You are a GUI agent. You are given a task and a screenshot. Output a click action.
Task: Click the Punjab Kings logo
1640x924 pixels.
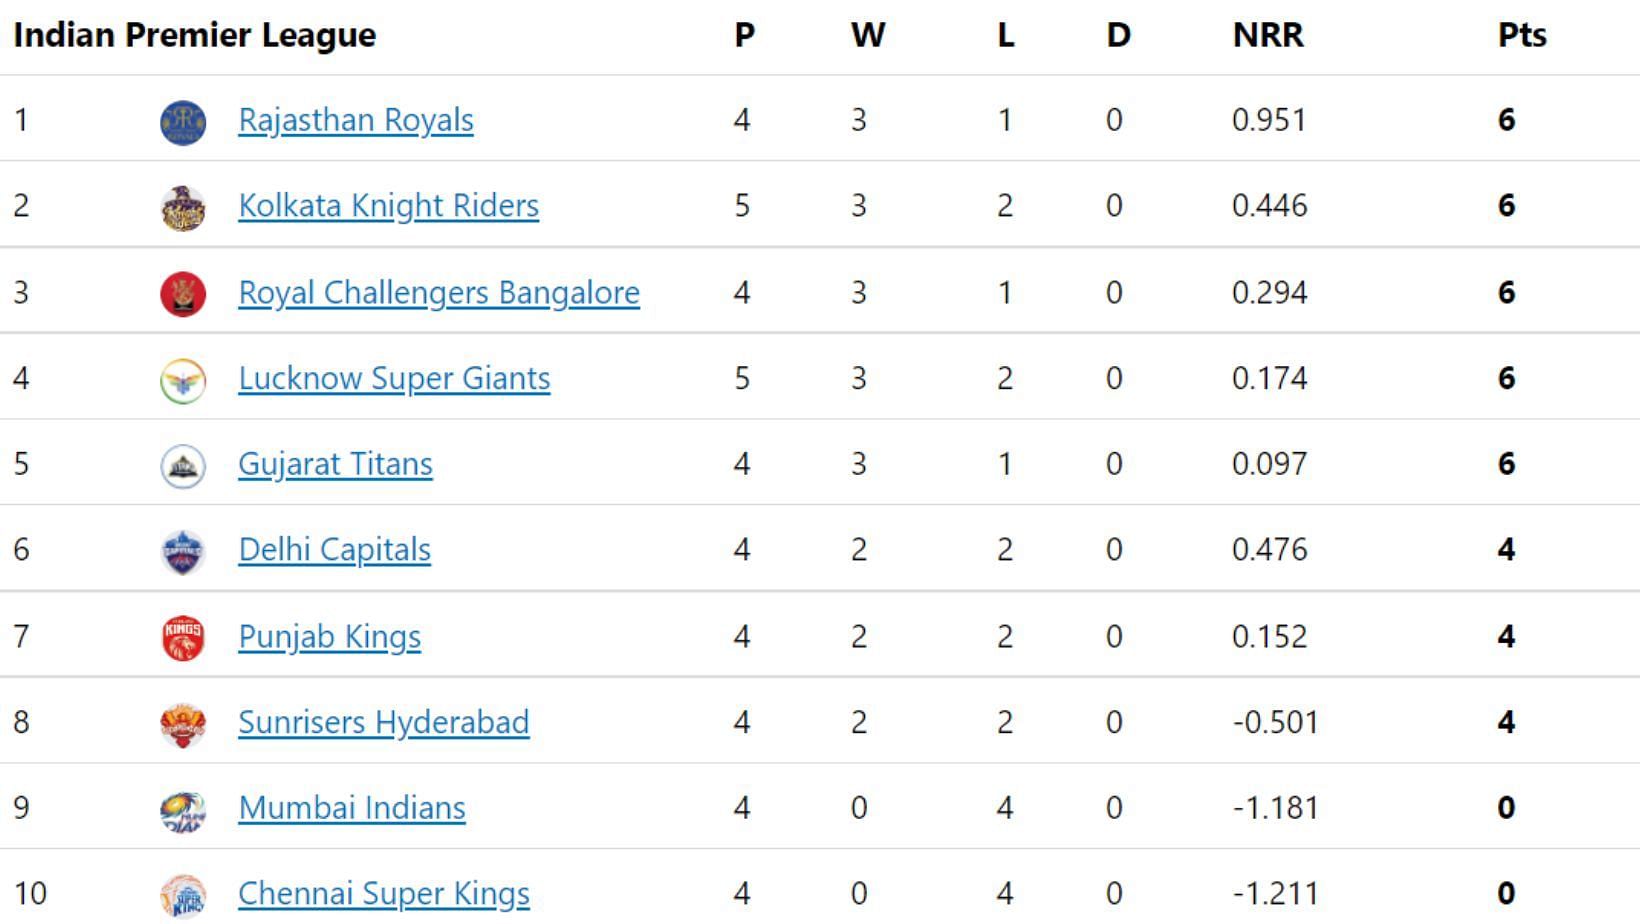(183, 638)
